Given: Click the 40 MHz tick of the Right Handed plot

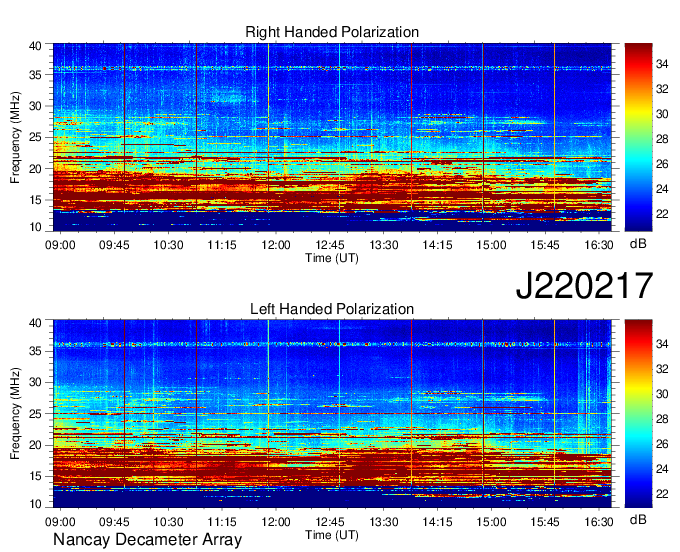Looking at the screenshot, I should [x=35, y=46].
